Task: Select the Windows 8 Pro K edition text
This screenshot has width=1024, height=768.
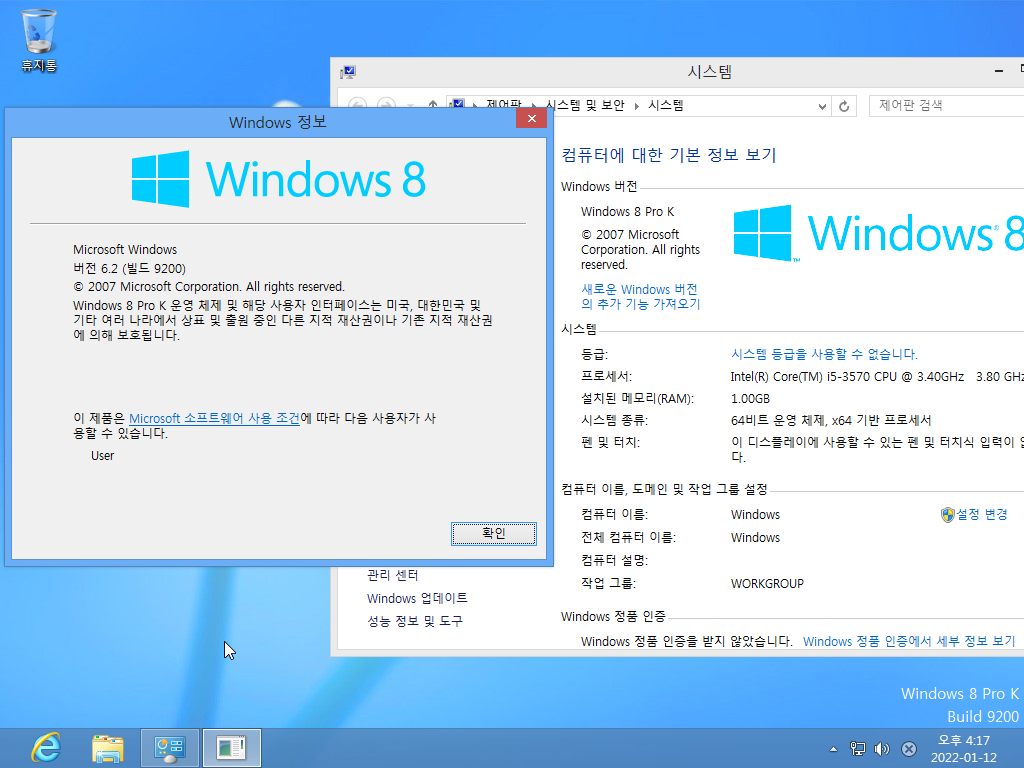Action: 627,212
